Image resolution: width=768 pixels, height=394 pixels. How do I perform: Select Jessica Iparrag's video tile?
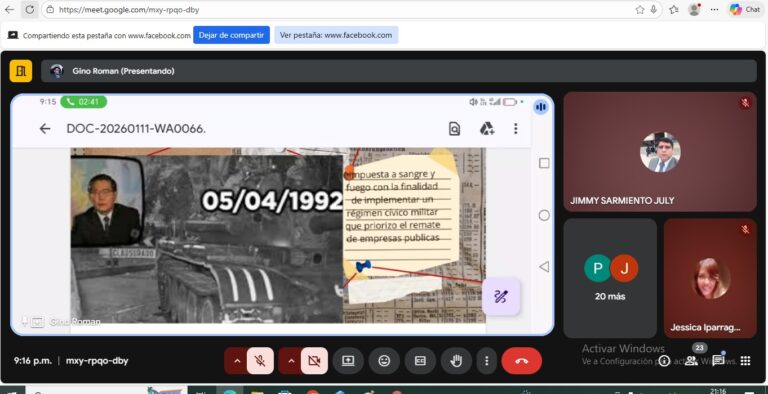[x=710, y=278]
